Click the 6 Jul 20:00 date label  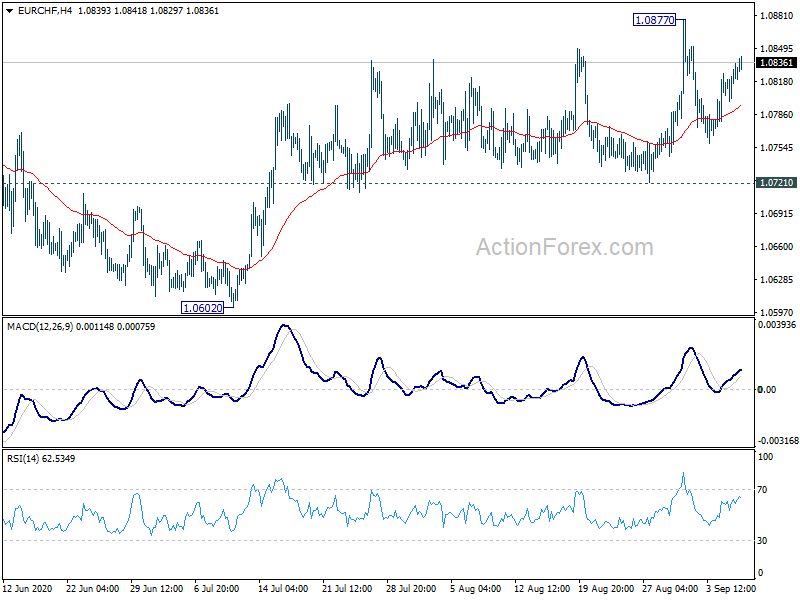pyautogui.click(x=217, y=588)
